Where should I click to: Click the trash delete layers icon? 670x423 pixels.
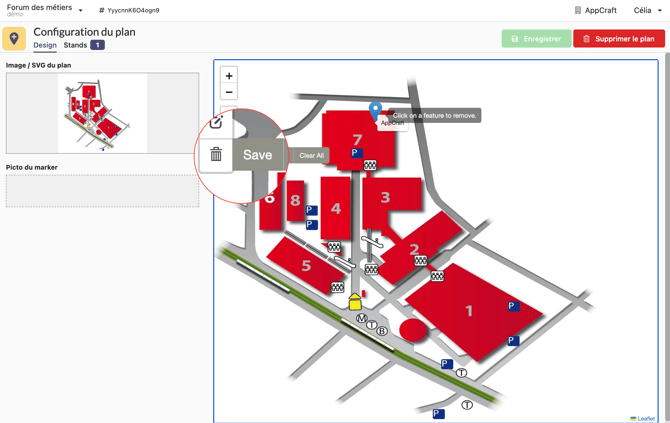(216, 155)
